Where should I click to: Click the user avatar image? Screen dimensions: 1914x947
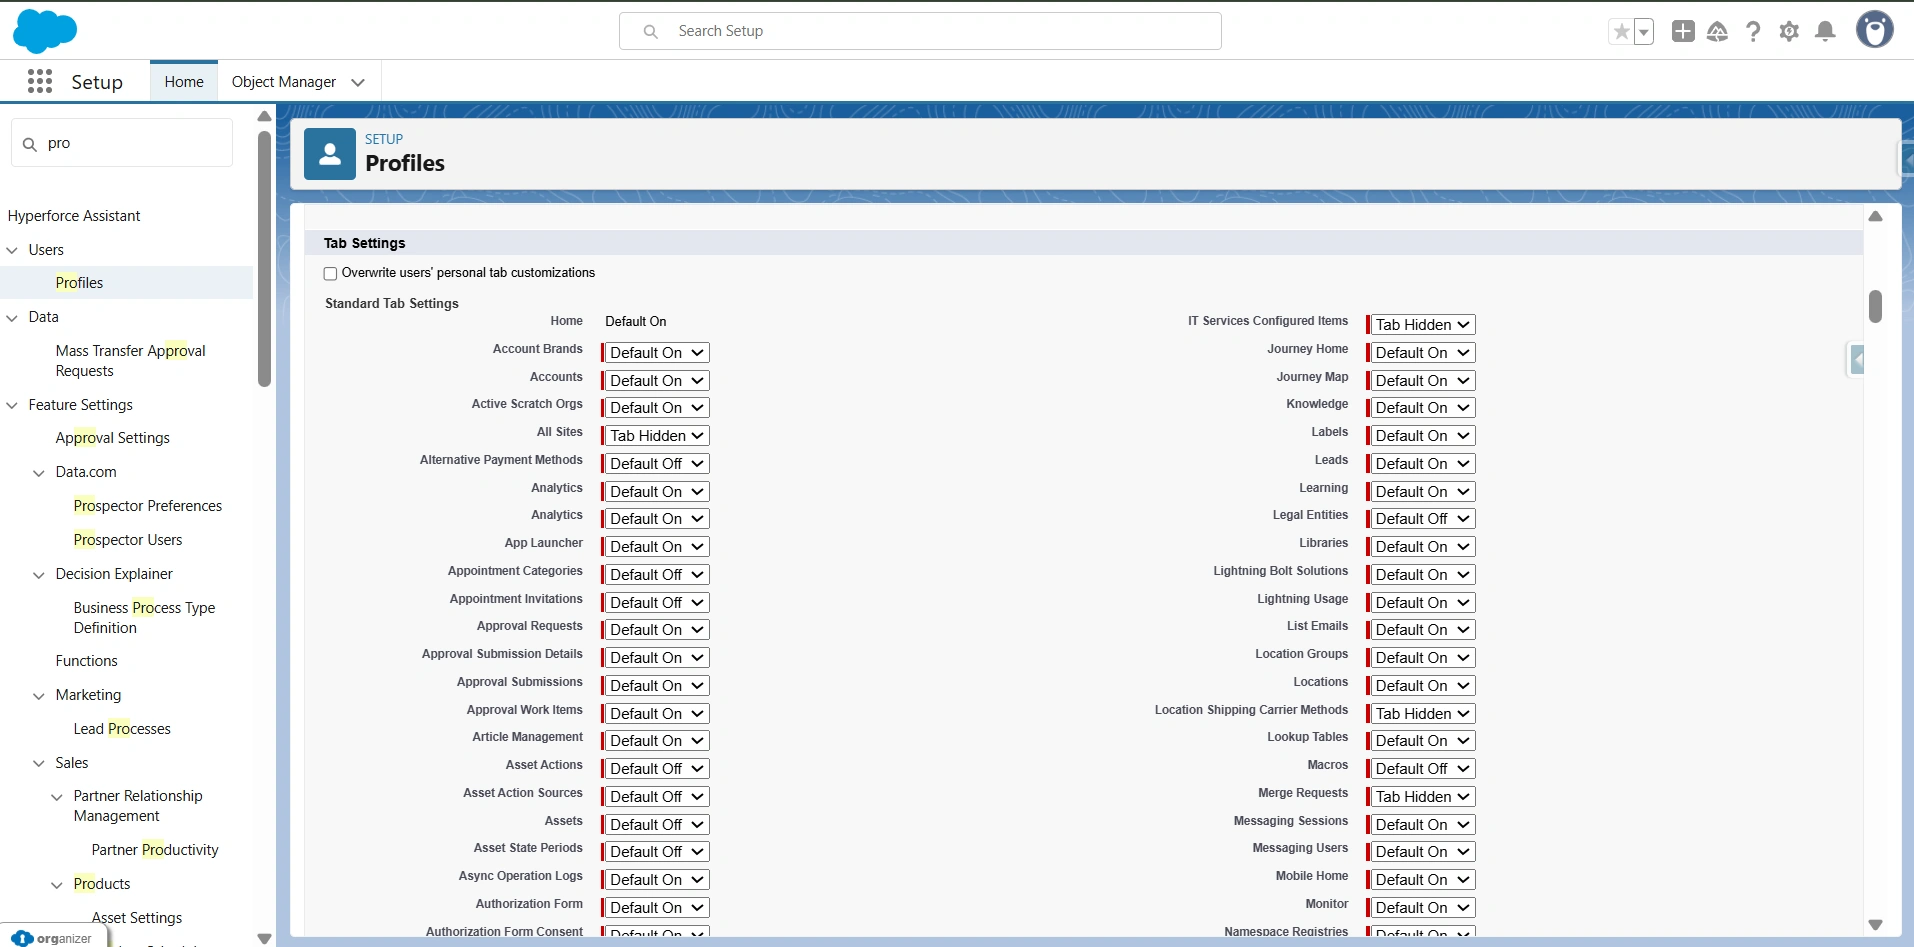click(1875, 30)
